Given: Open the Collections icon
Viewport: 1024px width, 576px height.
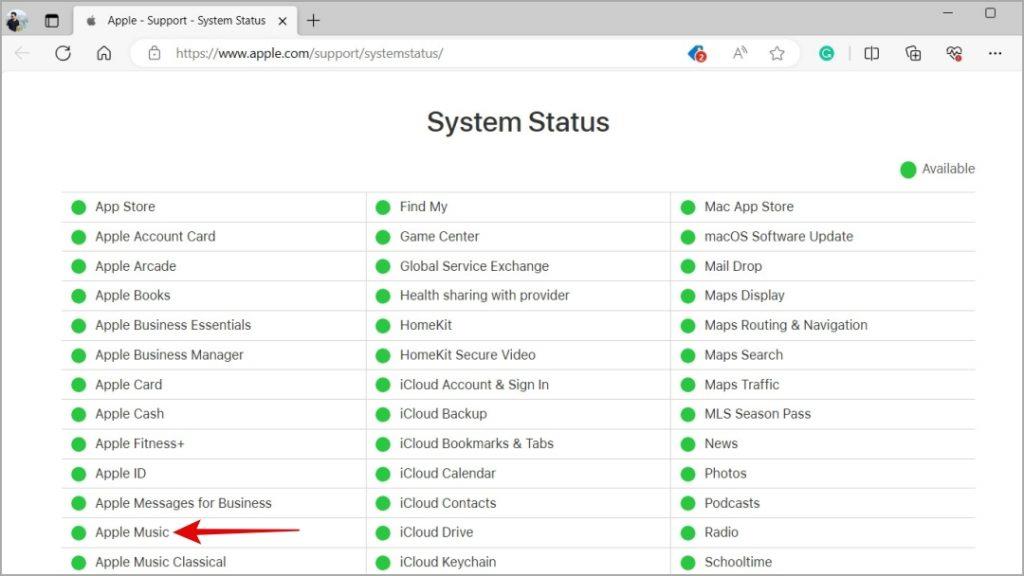Looking at the screenshot, I should point(913,54).
